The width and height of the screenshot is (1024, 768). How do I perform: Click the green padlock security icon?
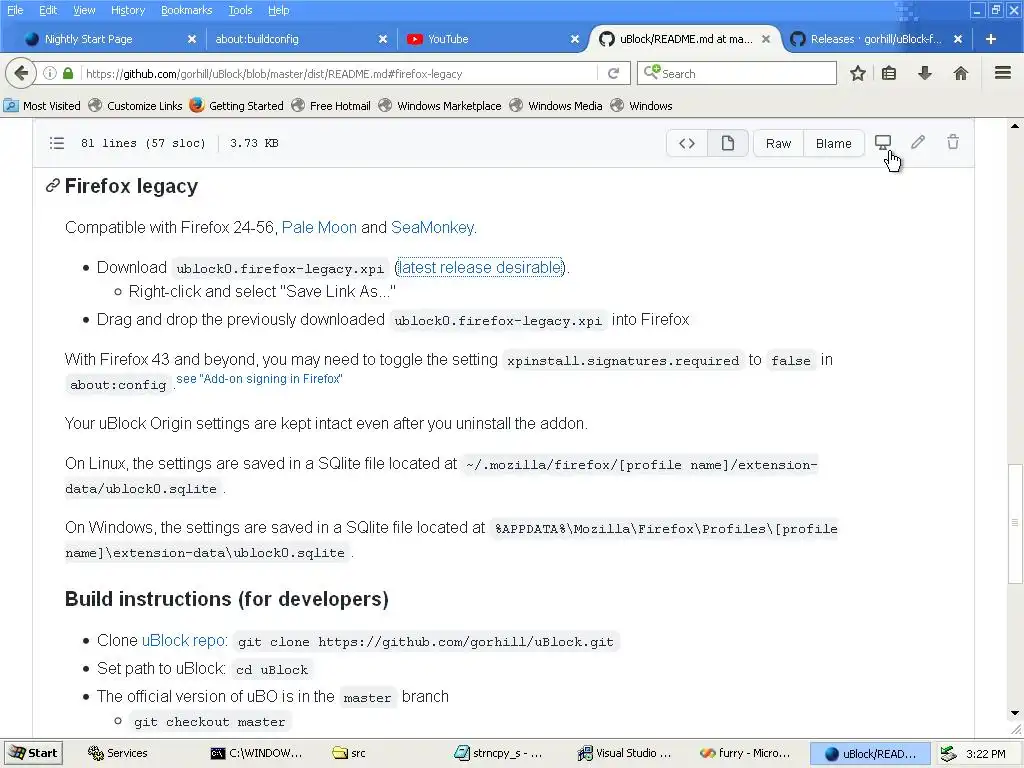tap(68, 74)
